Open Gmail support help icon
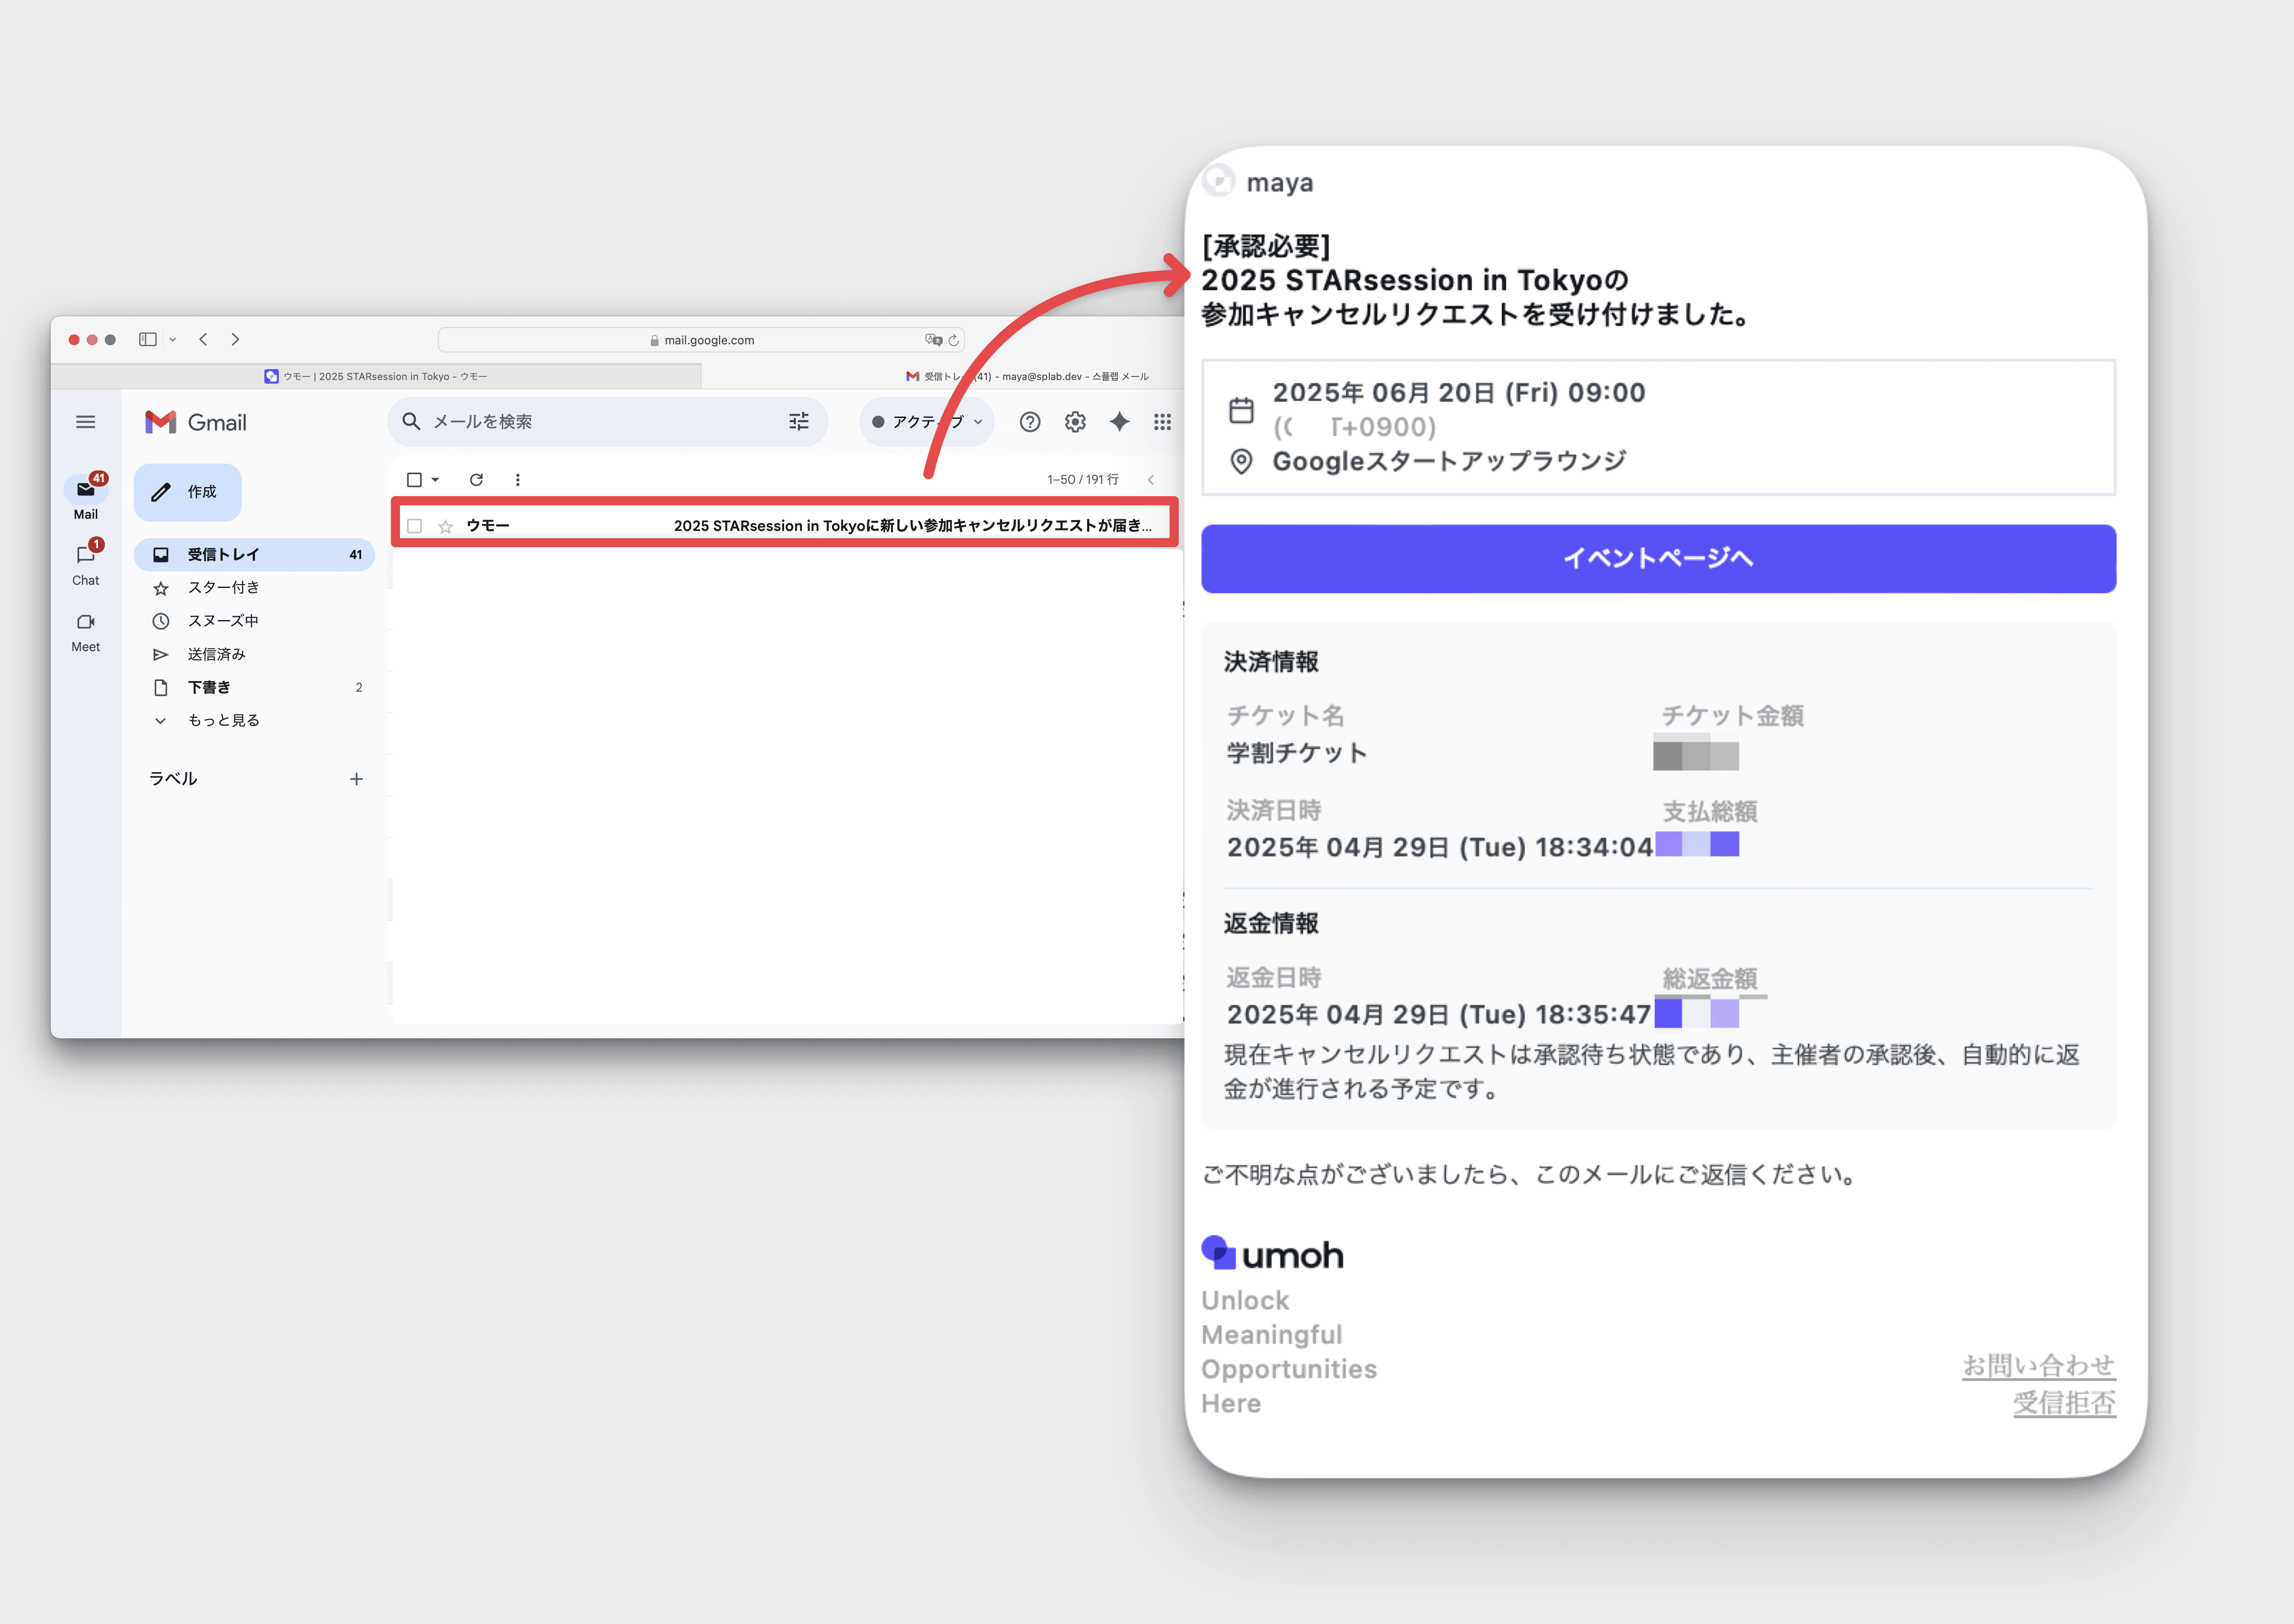Viewport: 2294px width, 1624px height. click(x=1029, y=422)
